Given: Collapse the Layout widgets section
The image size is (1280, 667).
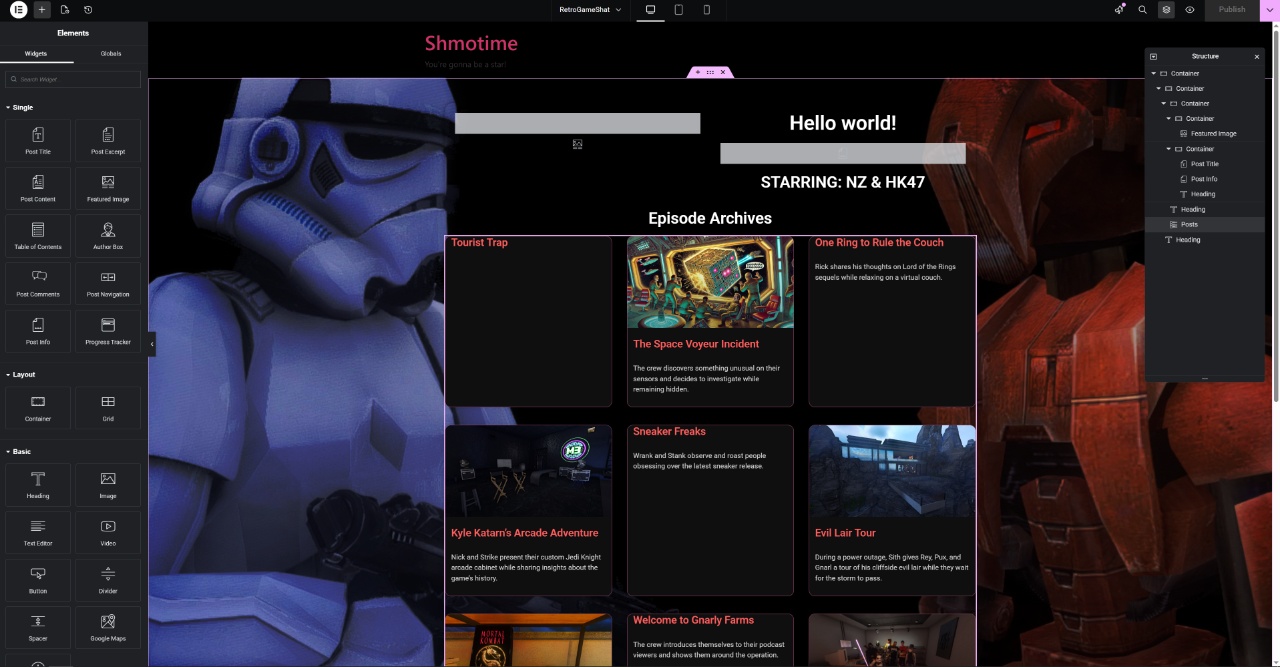Looking at the screenshot, I should click(x=21, y=374).
